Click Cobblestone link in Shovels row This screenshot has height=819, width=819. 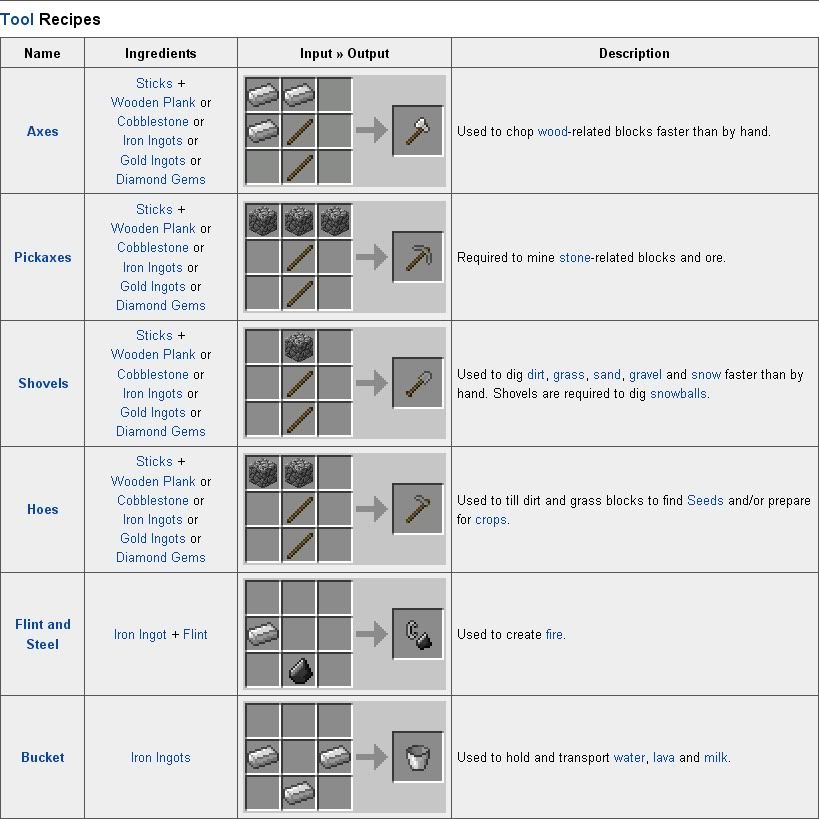(153, 374)
